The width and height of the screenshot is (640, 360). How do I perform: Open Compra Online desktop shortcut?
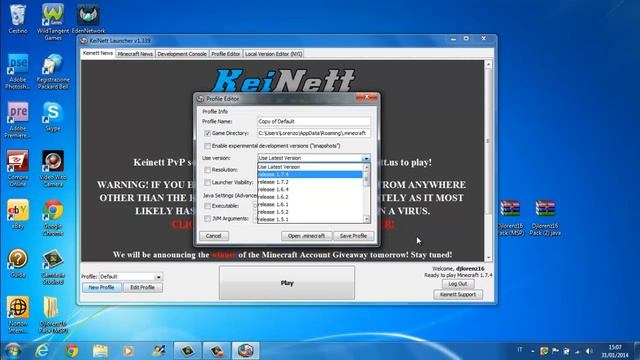pyautogui.click(x=18, y=168)
